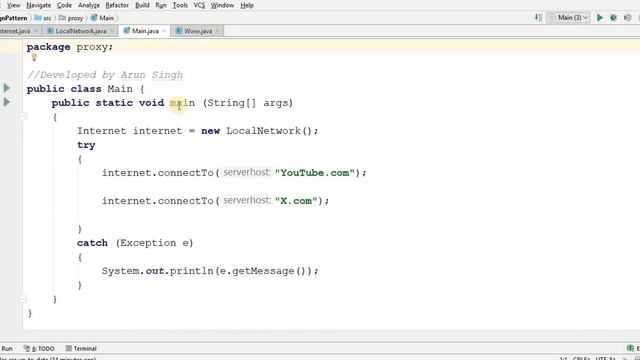Click the proxy breadcrumb folder
Screen dimensions: 640x360
tap(71, 18)
